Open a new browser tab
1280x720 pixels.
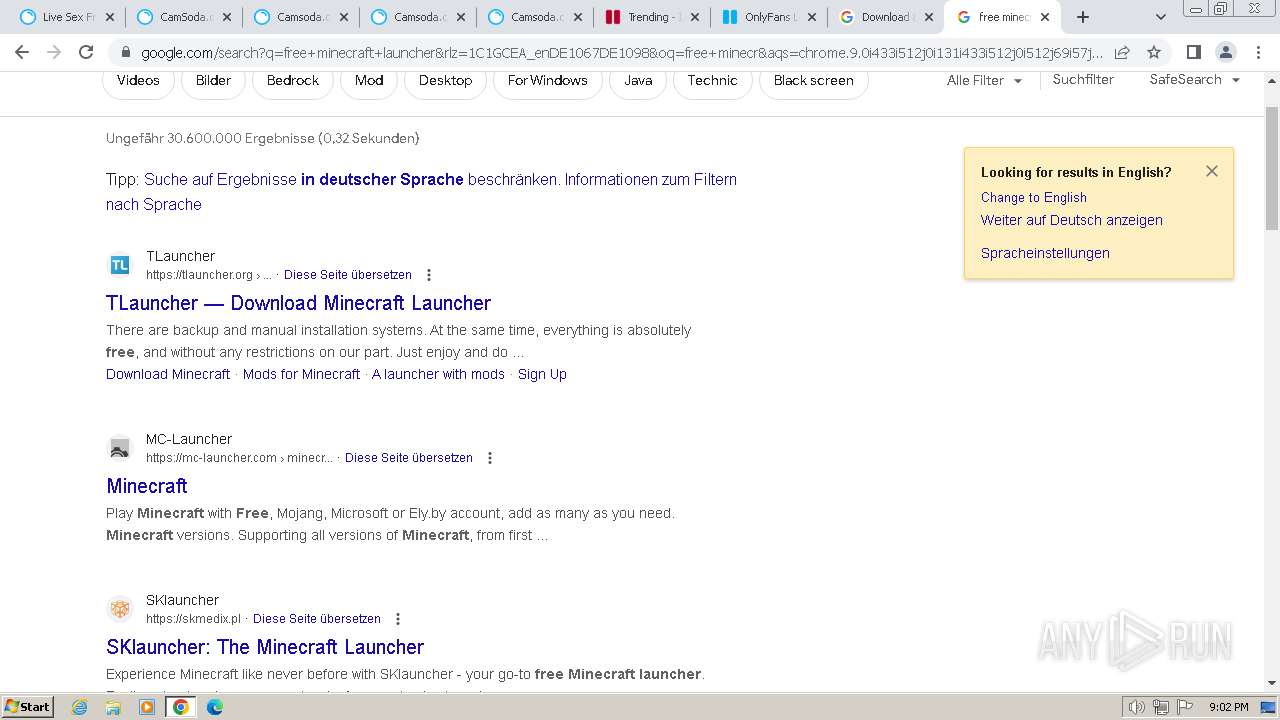(x=1082, y=17)
